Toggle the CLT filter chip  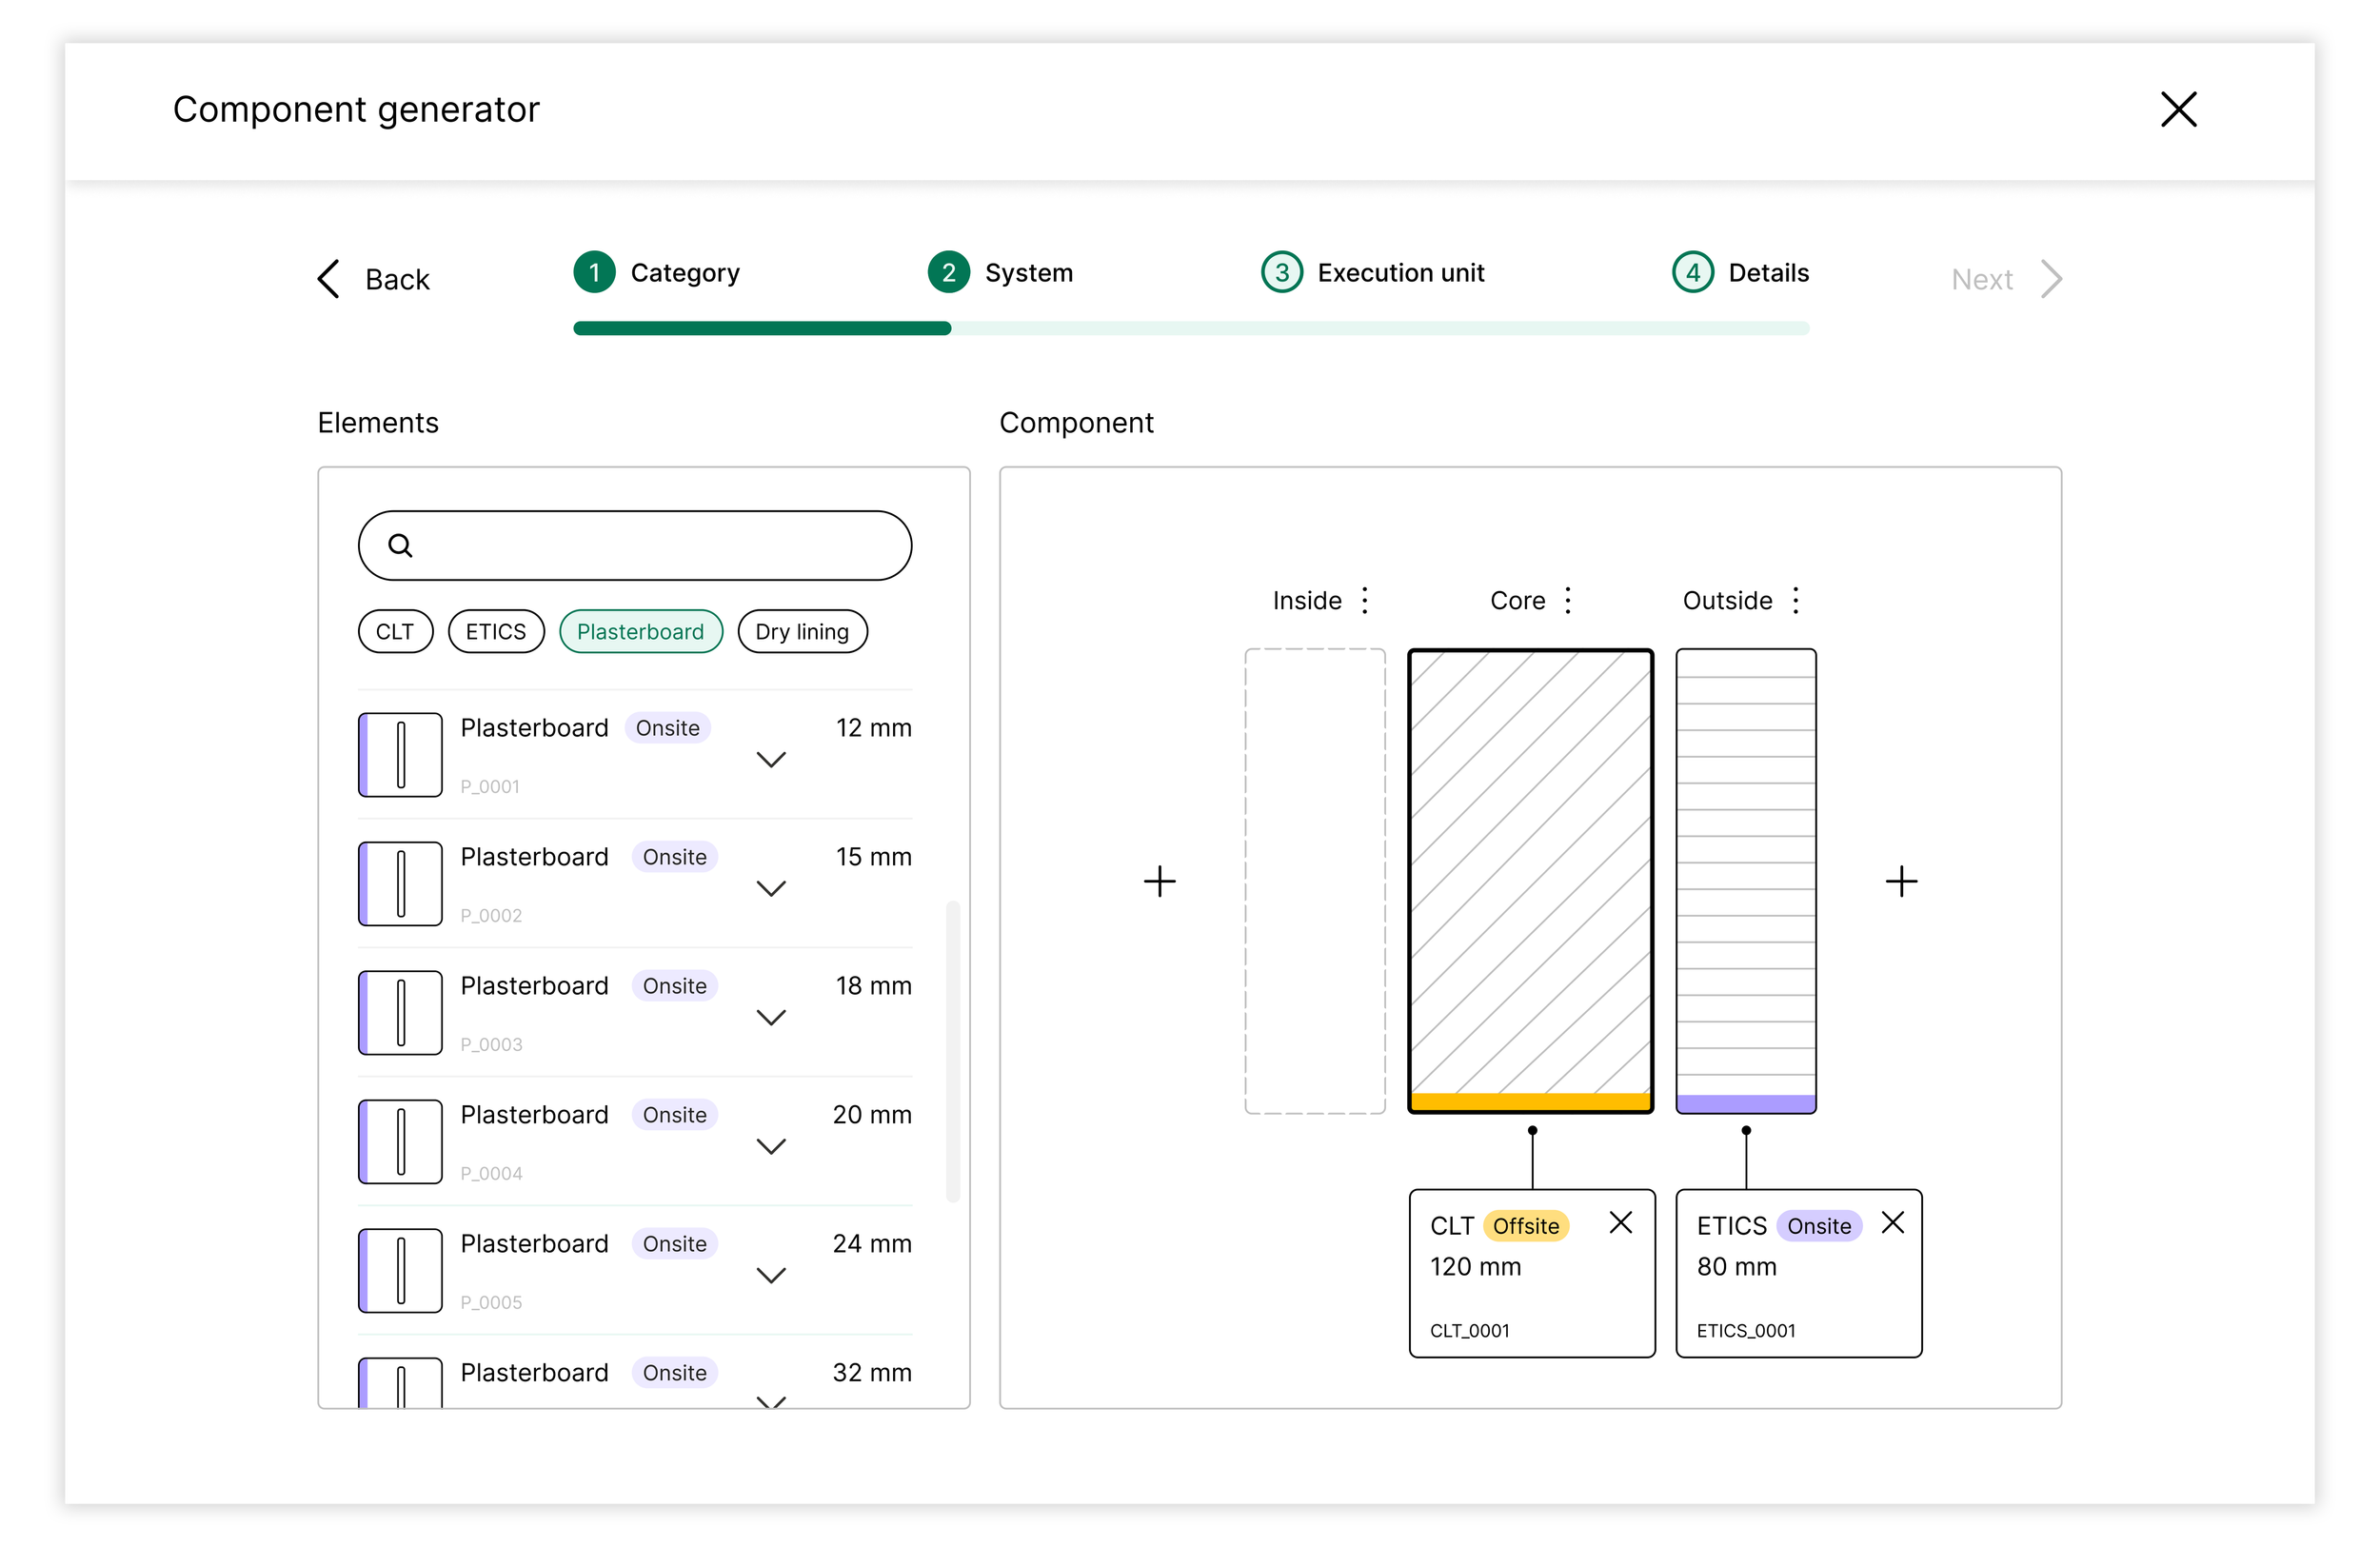[395, 632]
